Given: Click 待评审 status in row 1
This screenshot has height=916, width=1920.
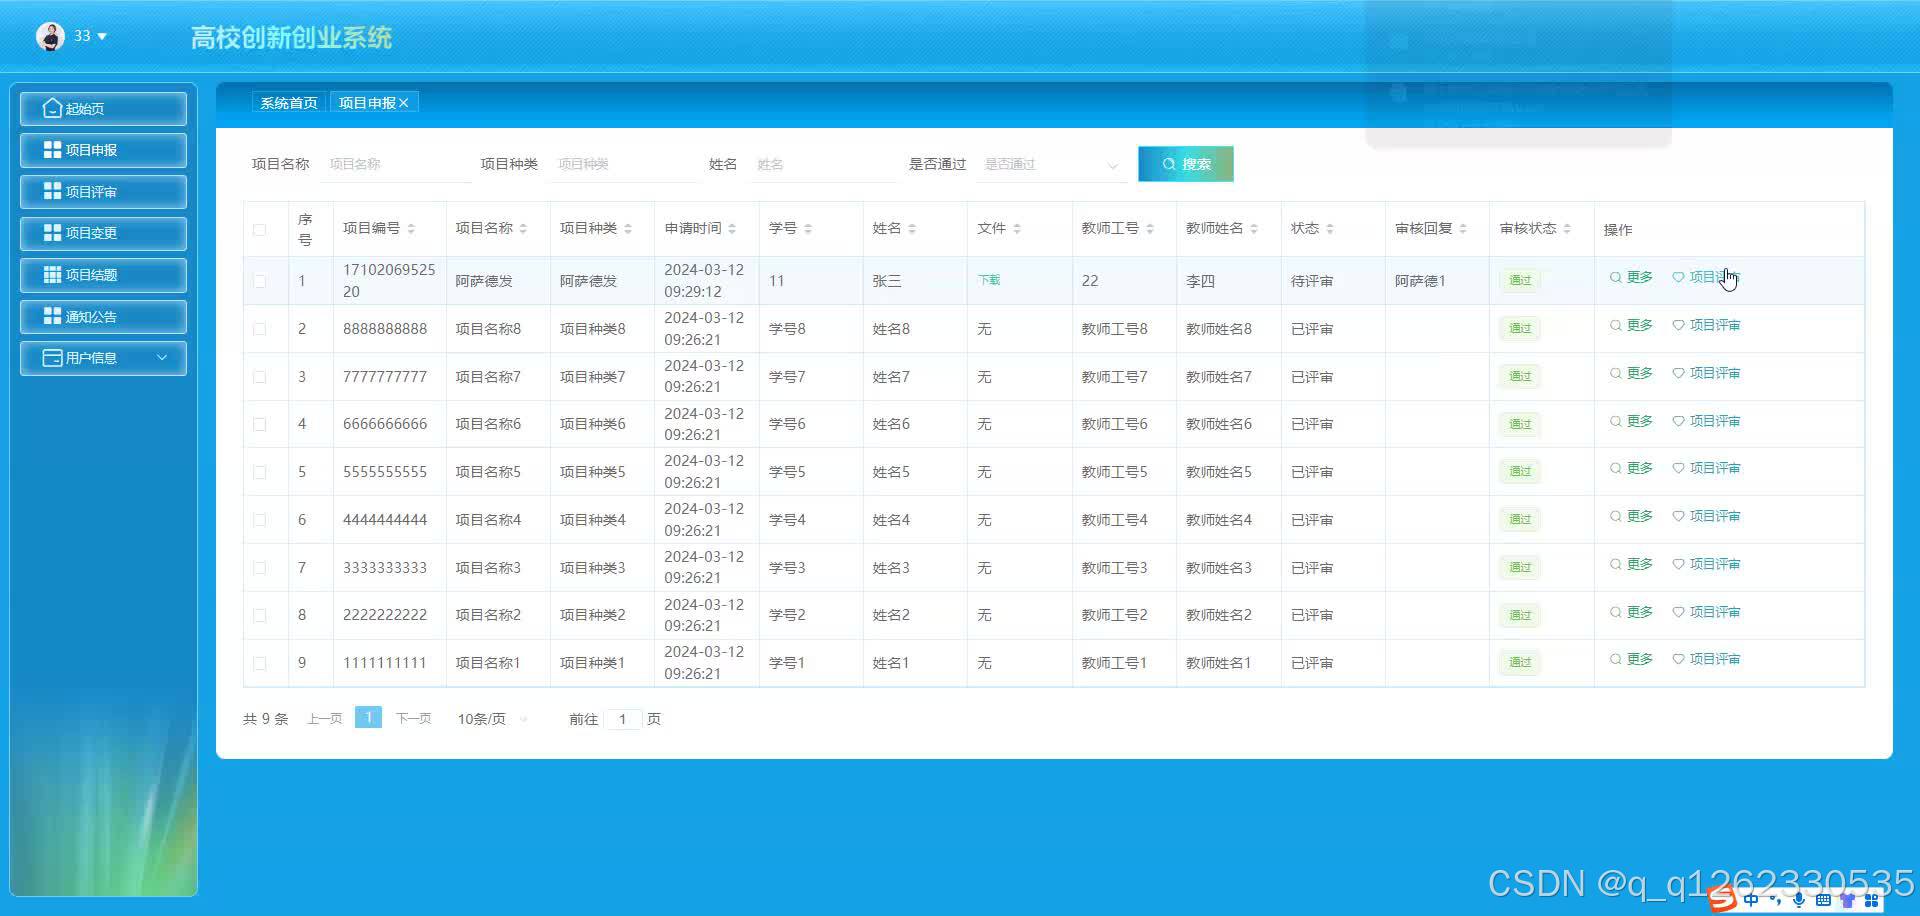Looking at the screenshot, I should (1312, 281).
